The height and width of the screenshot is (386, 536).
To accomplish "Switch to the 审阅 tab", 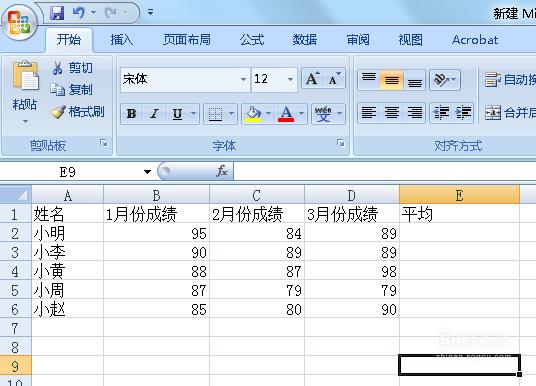I will tap(358, 40).
